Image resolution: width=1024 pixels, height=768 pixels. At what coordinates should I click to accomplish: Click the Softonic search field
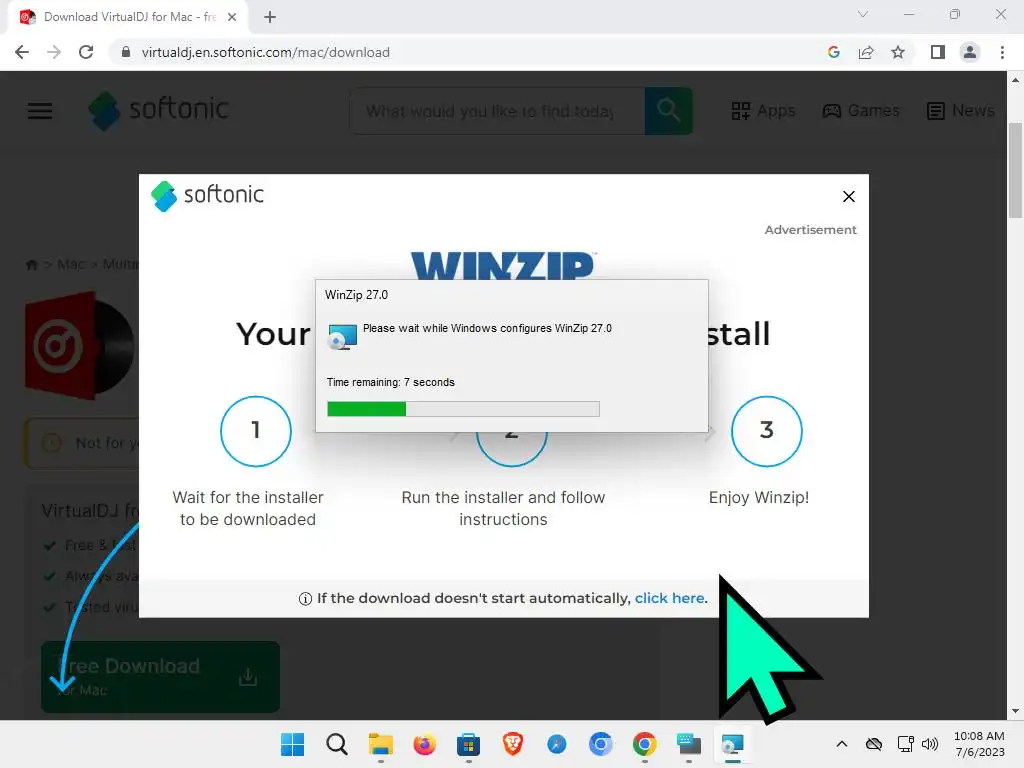click(x=498, y=111)
